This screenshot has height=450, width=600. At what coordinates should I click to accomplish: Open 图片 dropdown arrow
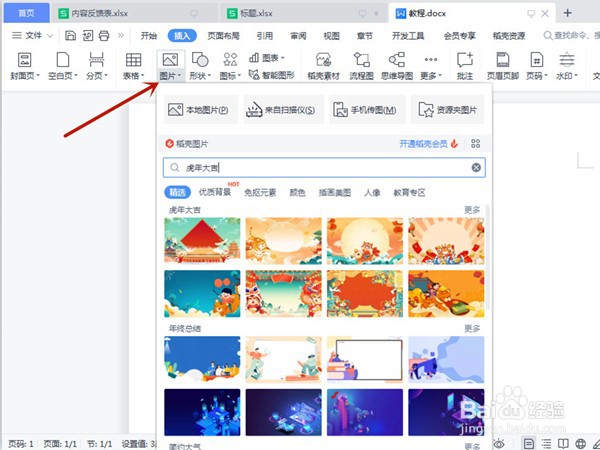(x=179, y=75)
